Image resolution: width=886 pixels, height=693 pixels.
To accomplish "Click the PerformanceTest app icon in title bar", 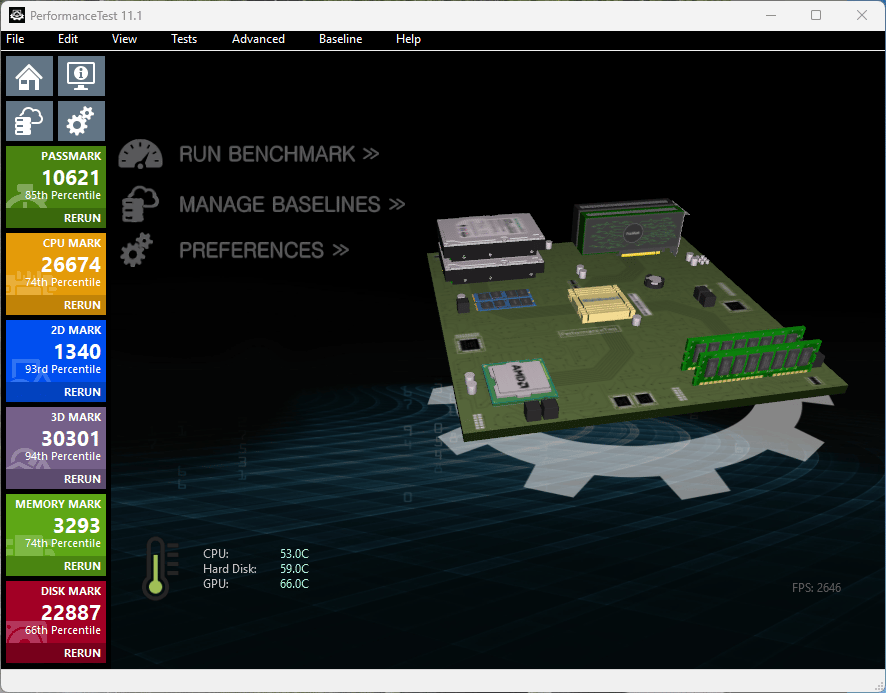I will [17, 15].
